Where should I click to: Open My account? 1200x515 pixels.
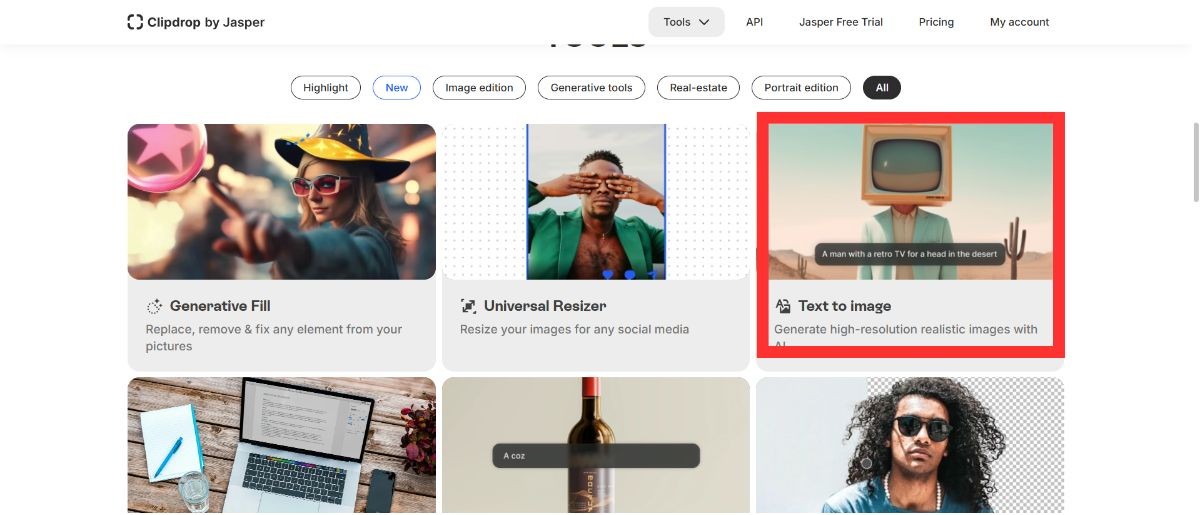coord(1020,22)
